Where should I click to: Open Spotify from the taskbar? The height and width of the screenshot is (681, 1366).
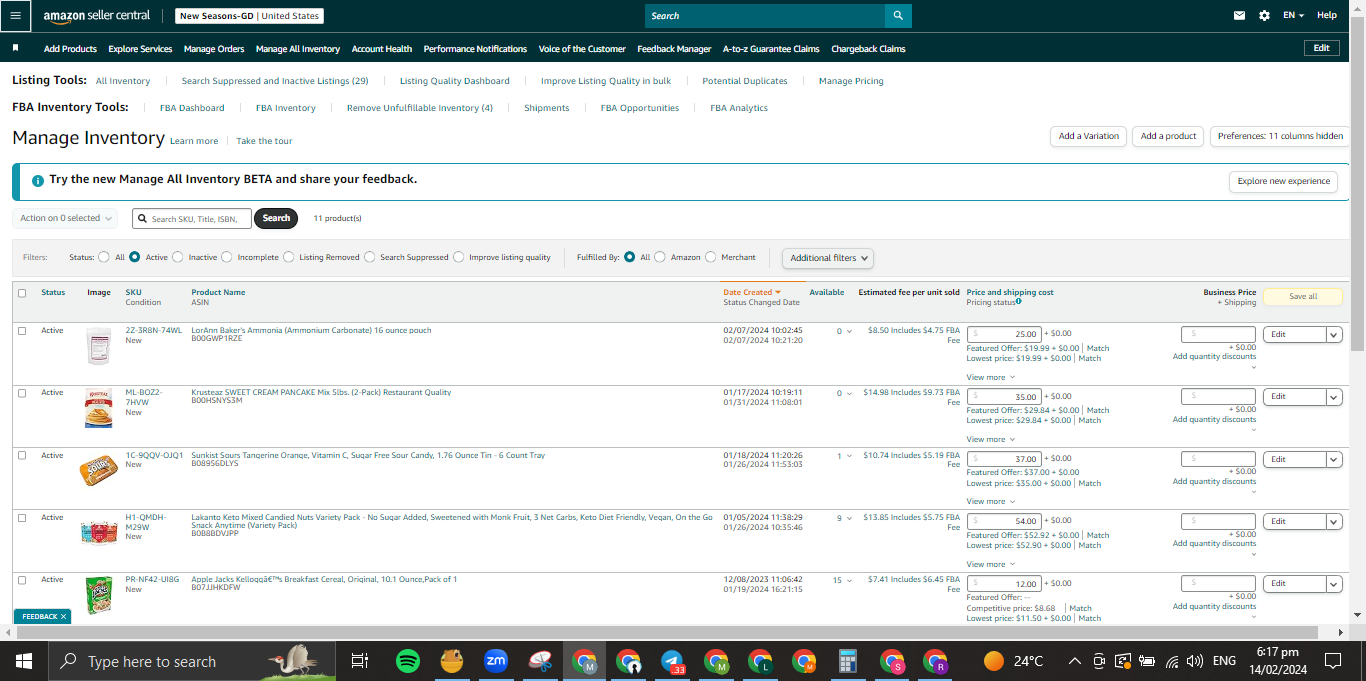(x=407, y=661)
